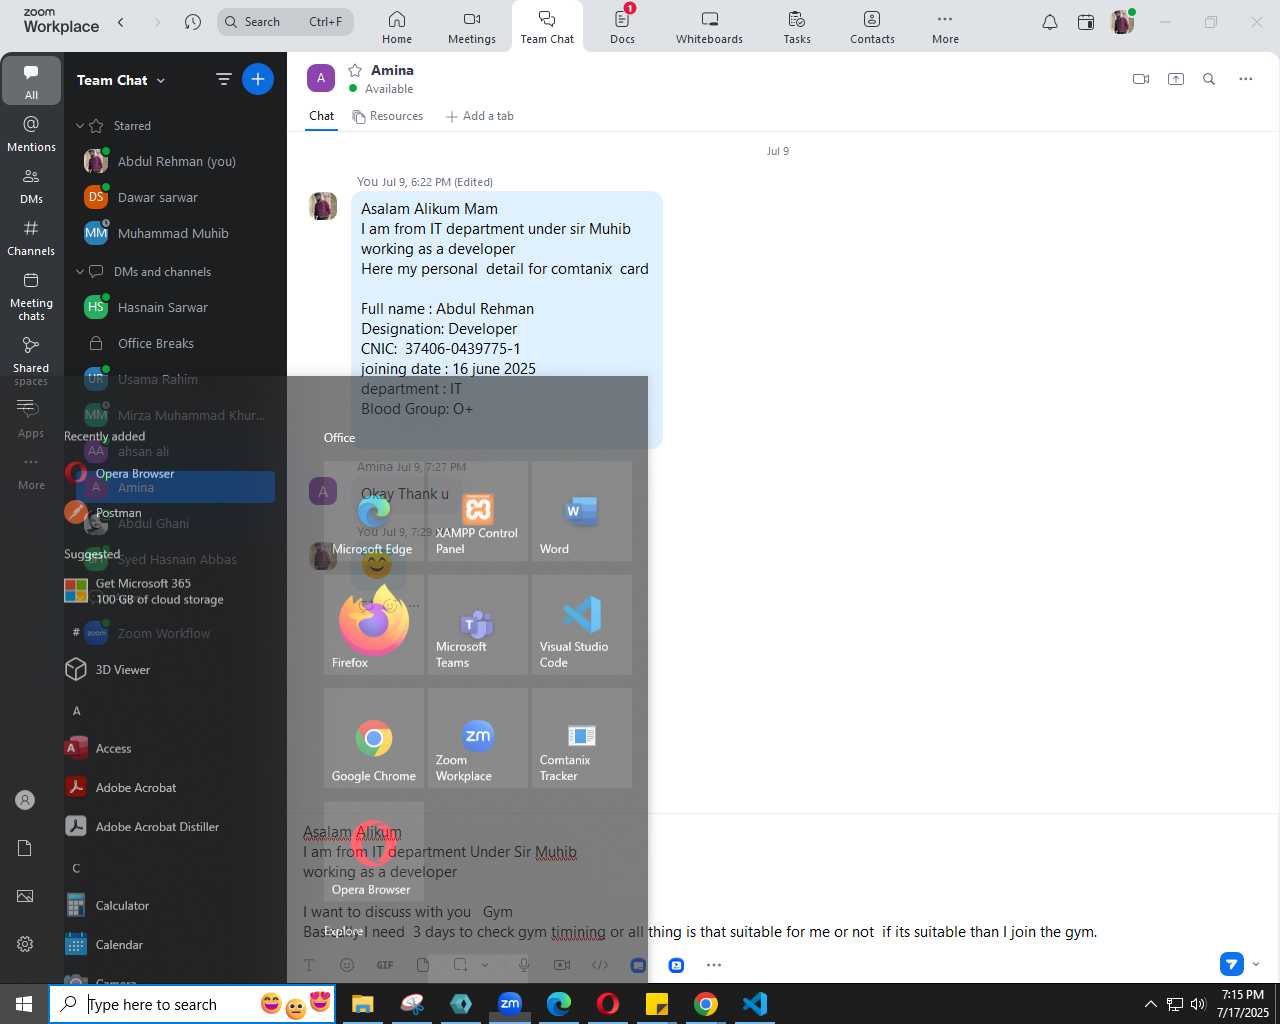Launch the Firefox tile
This screenshot has width=1280, height=1024.
[374, 625]
